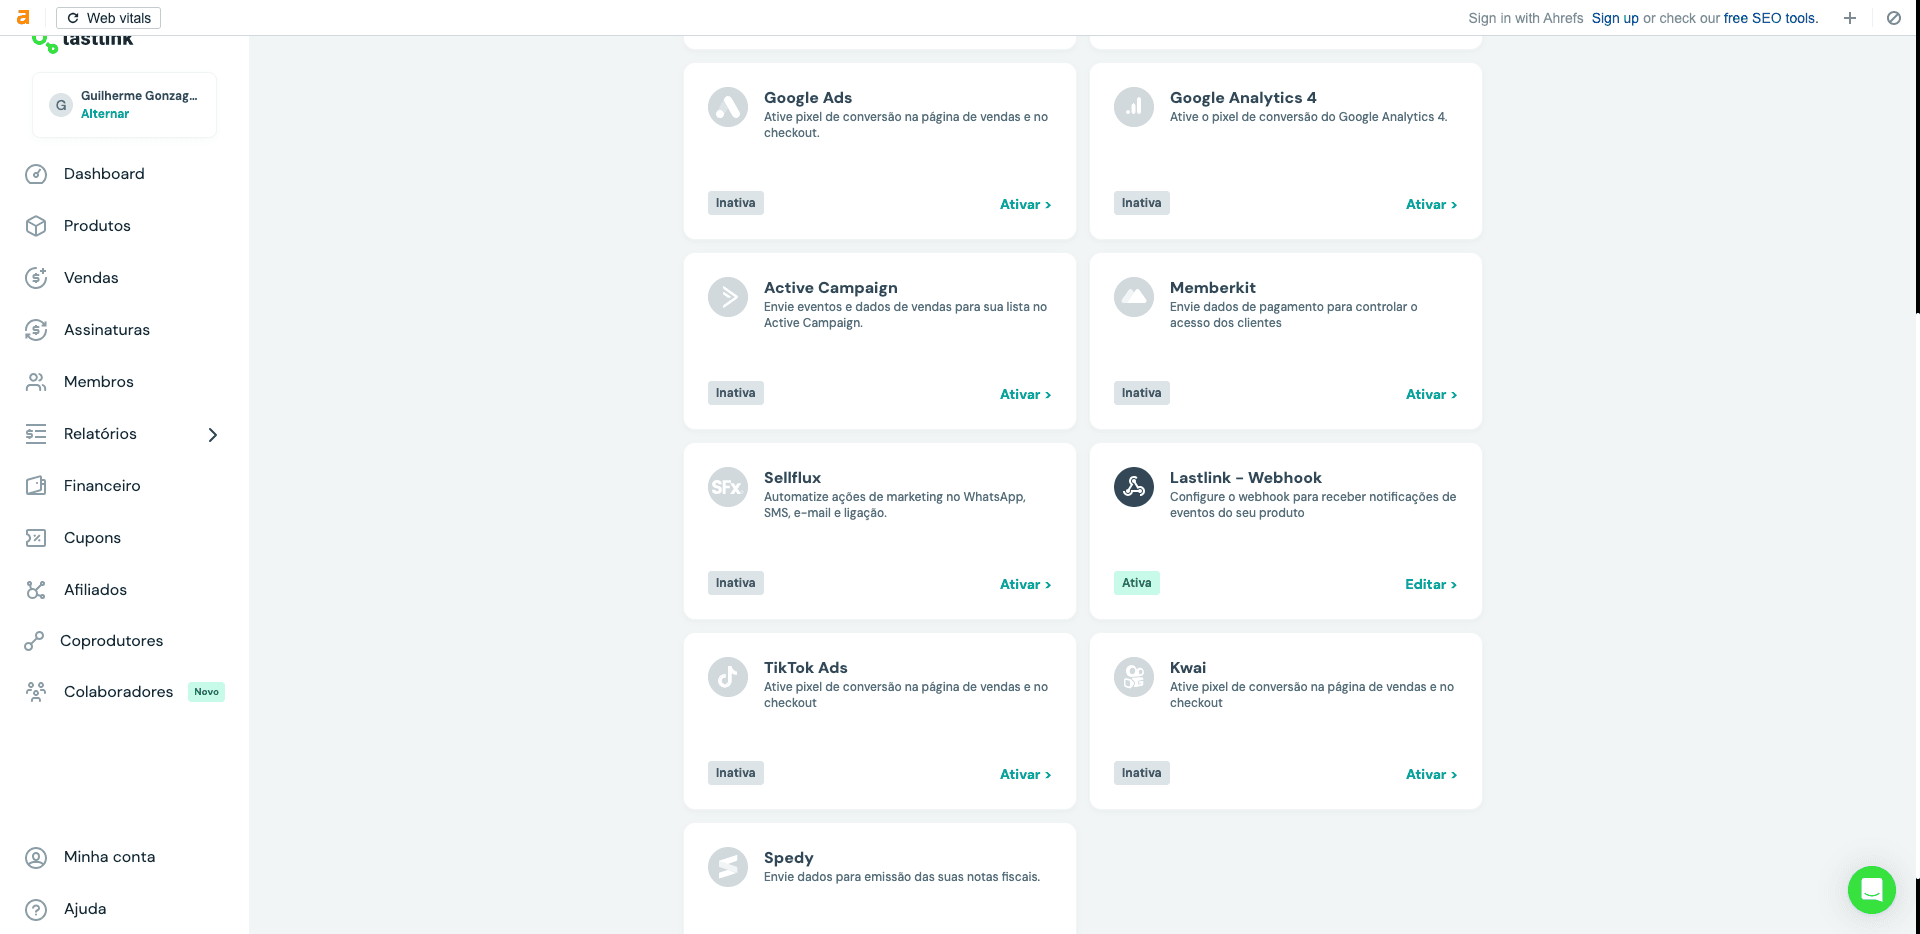Click the Minha conta user icon
Image resolution: width=1920 pixels, height=934 pixels.
(36, 858)
